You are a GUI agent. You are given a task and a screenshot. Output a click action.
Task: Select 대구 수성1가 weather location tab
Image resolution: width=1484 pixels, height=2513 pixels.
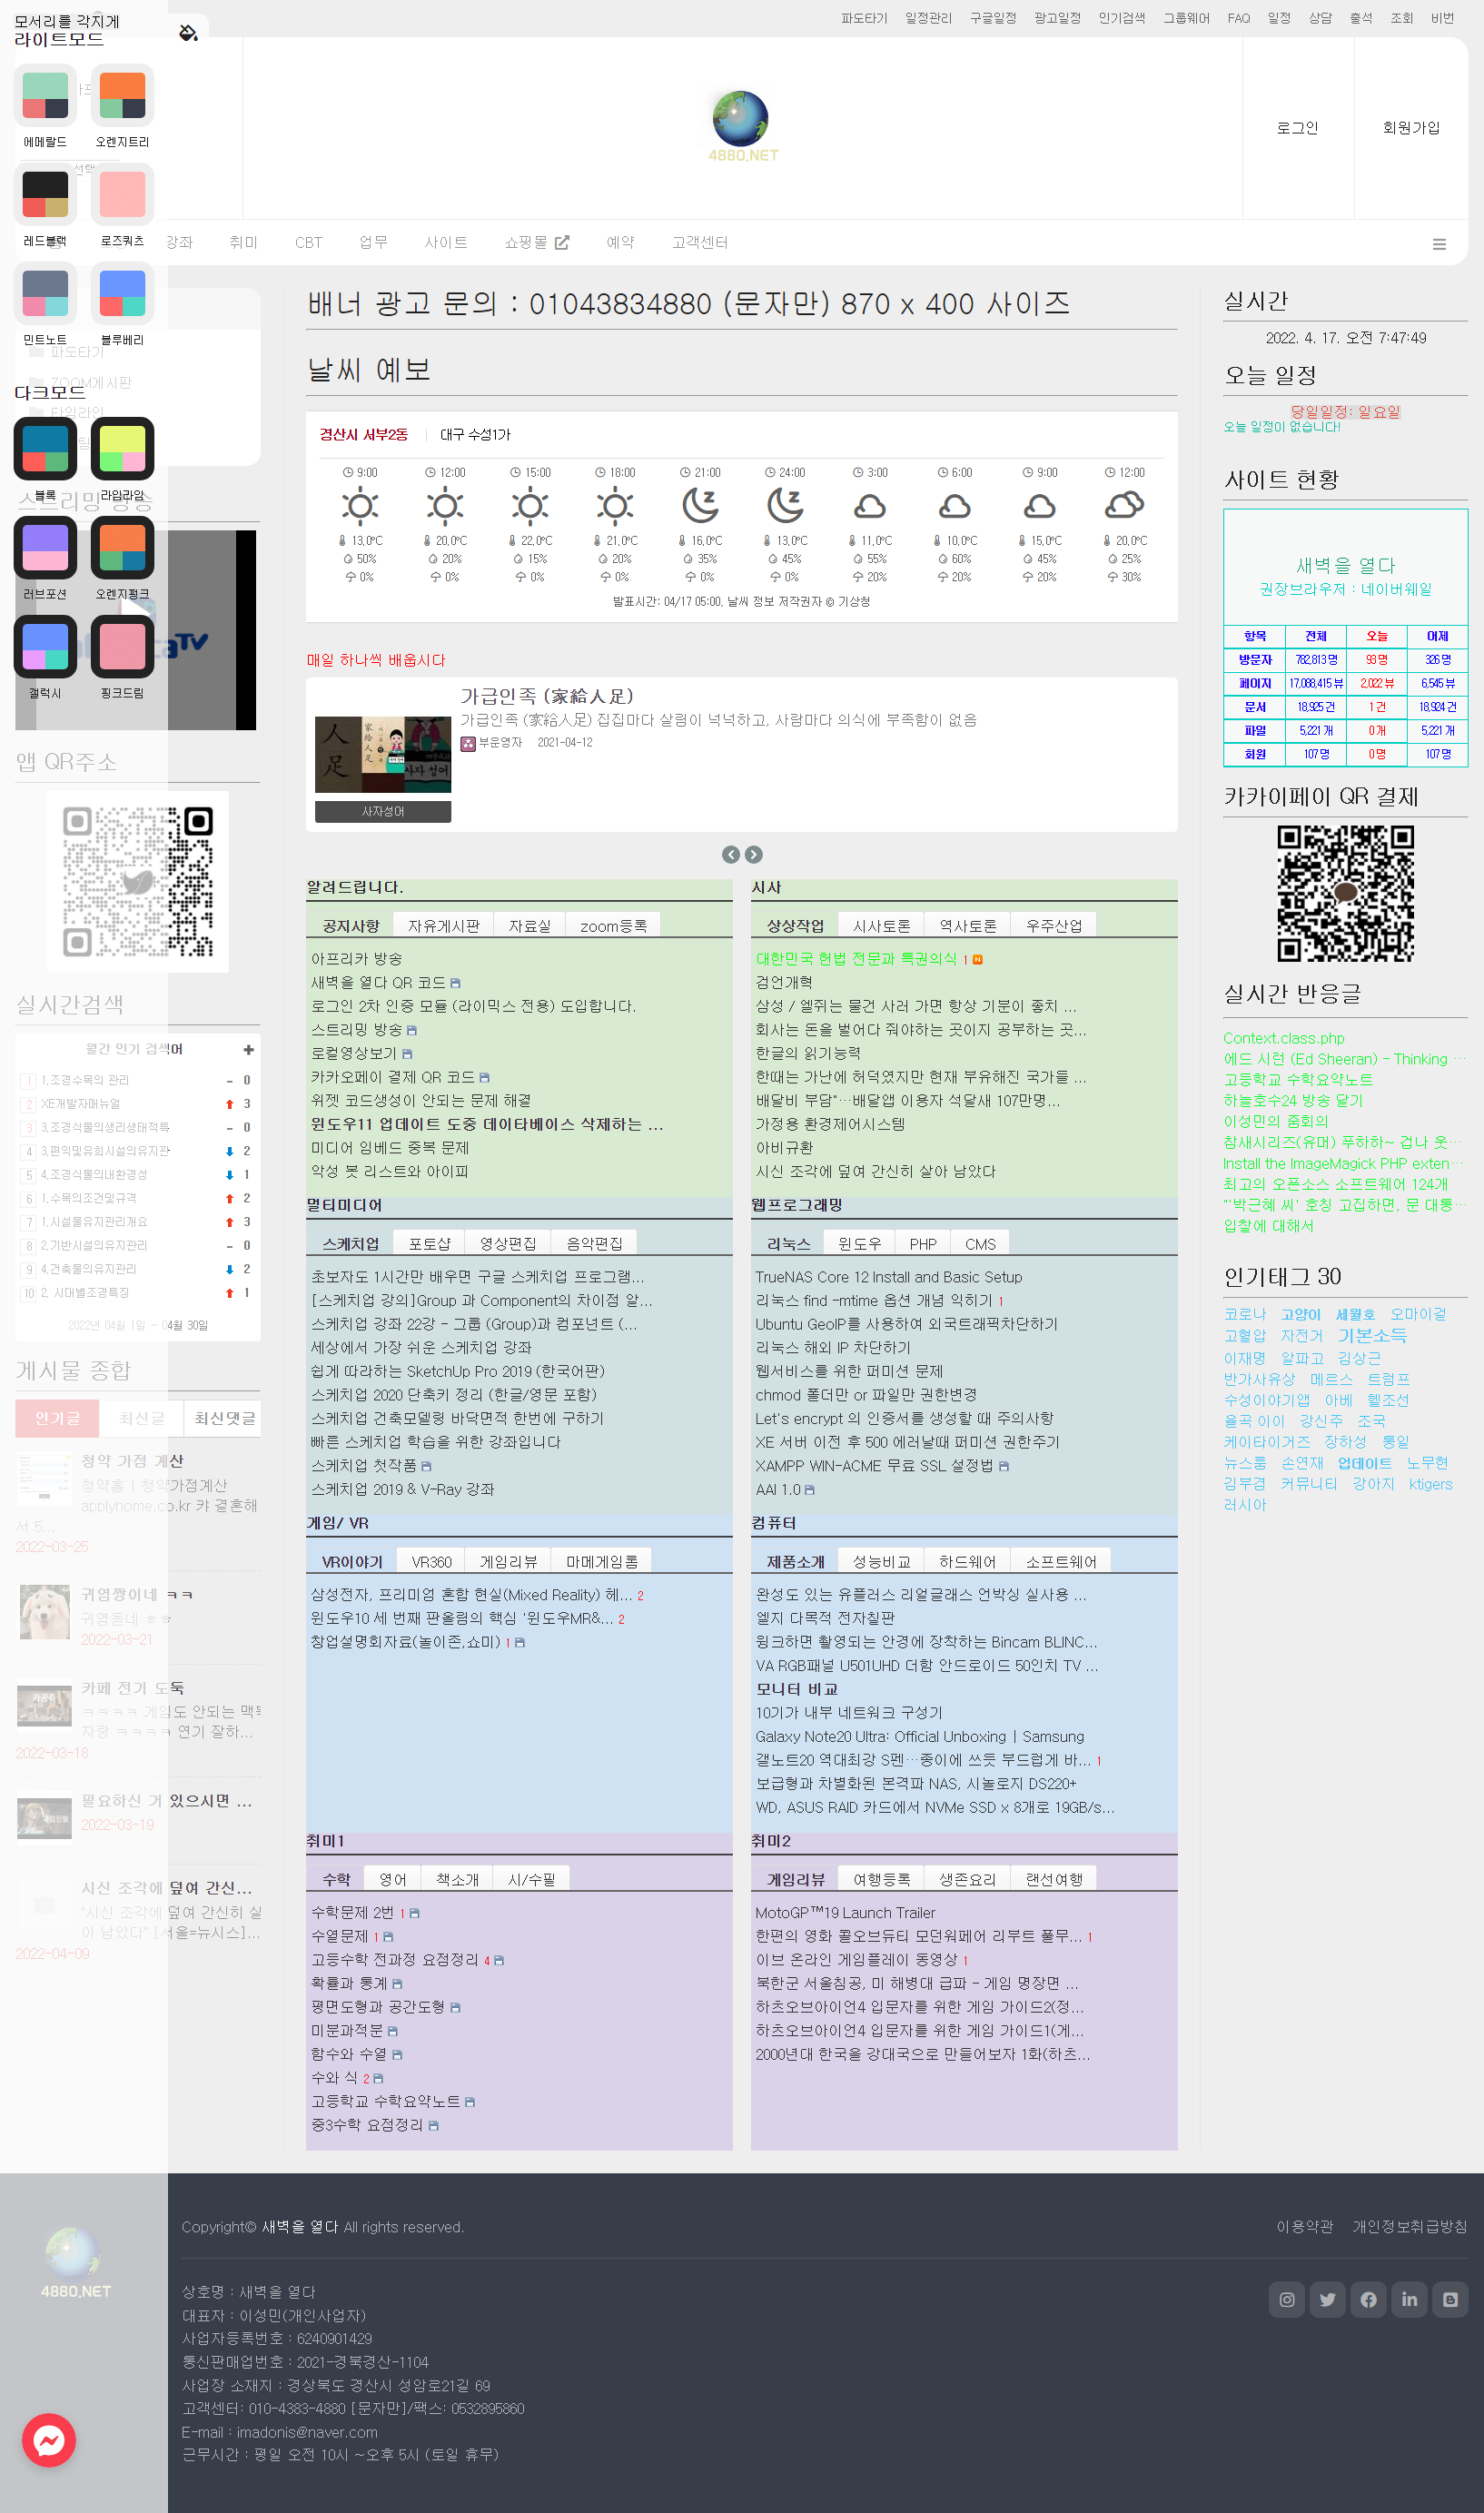coord(475,434)
